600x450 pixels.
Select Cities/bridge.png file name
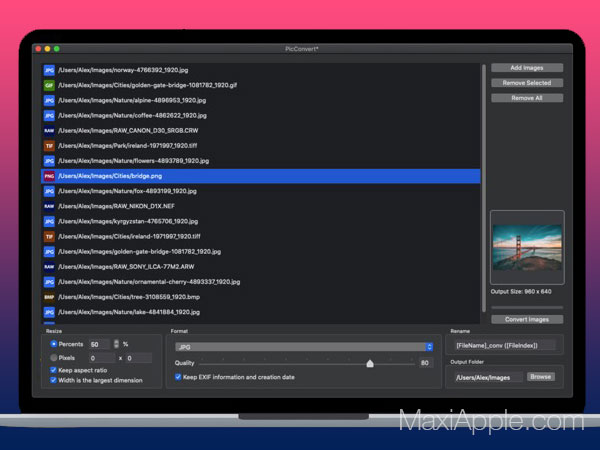(110, 176)
